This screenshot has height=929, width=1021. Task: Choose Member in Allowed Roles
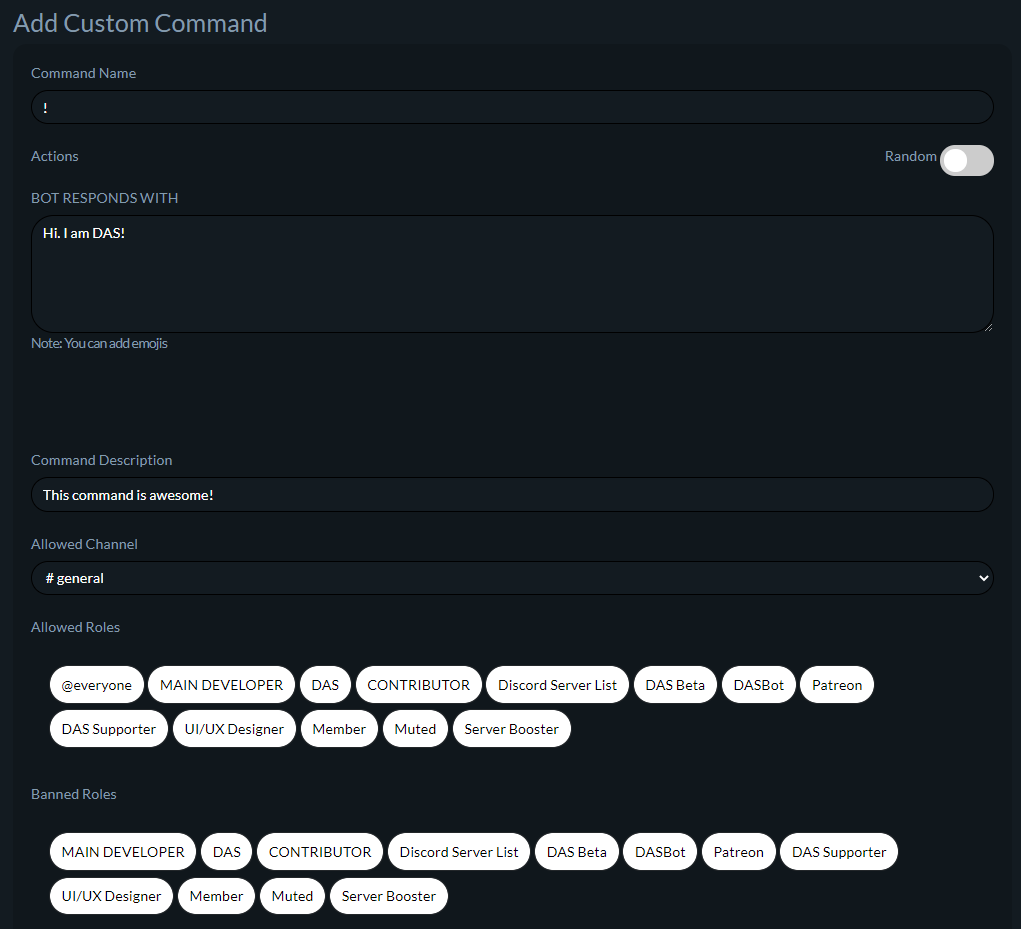pyautogui.click(x=339, y=729)
